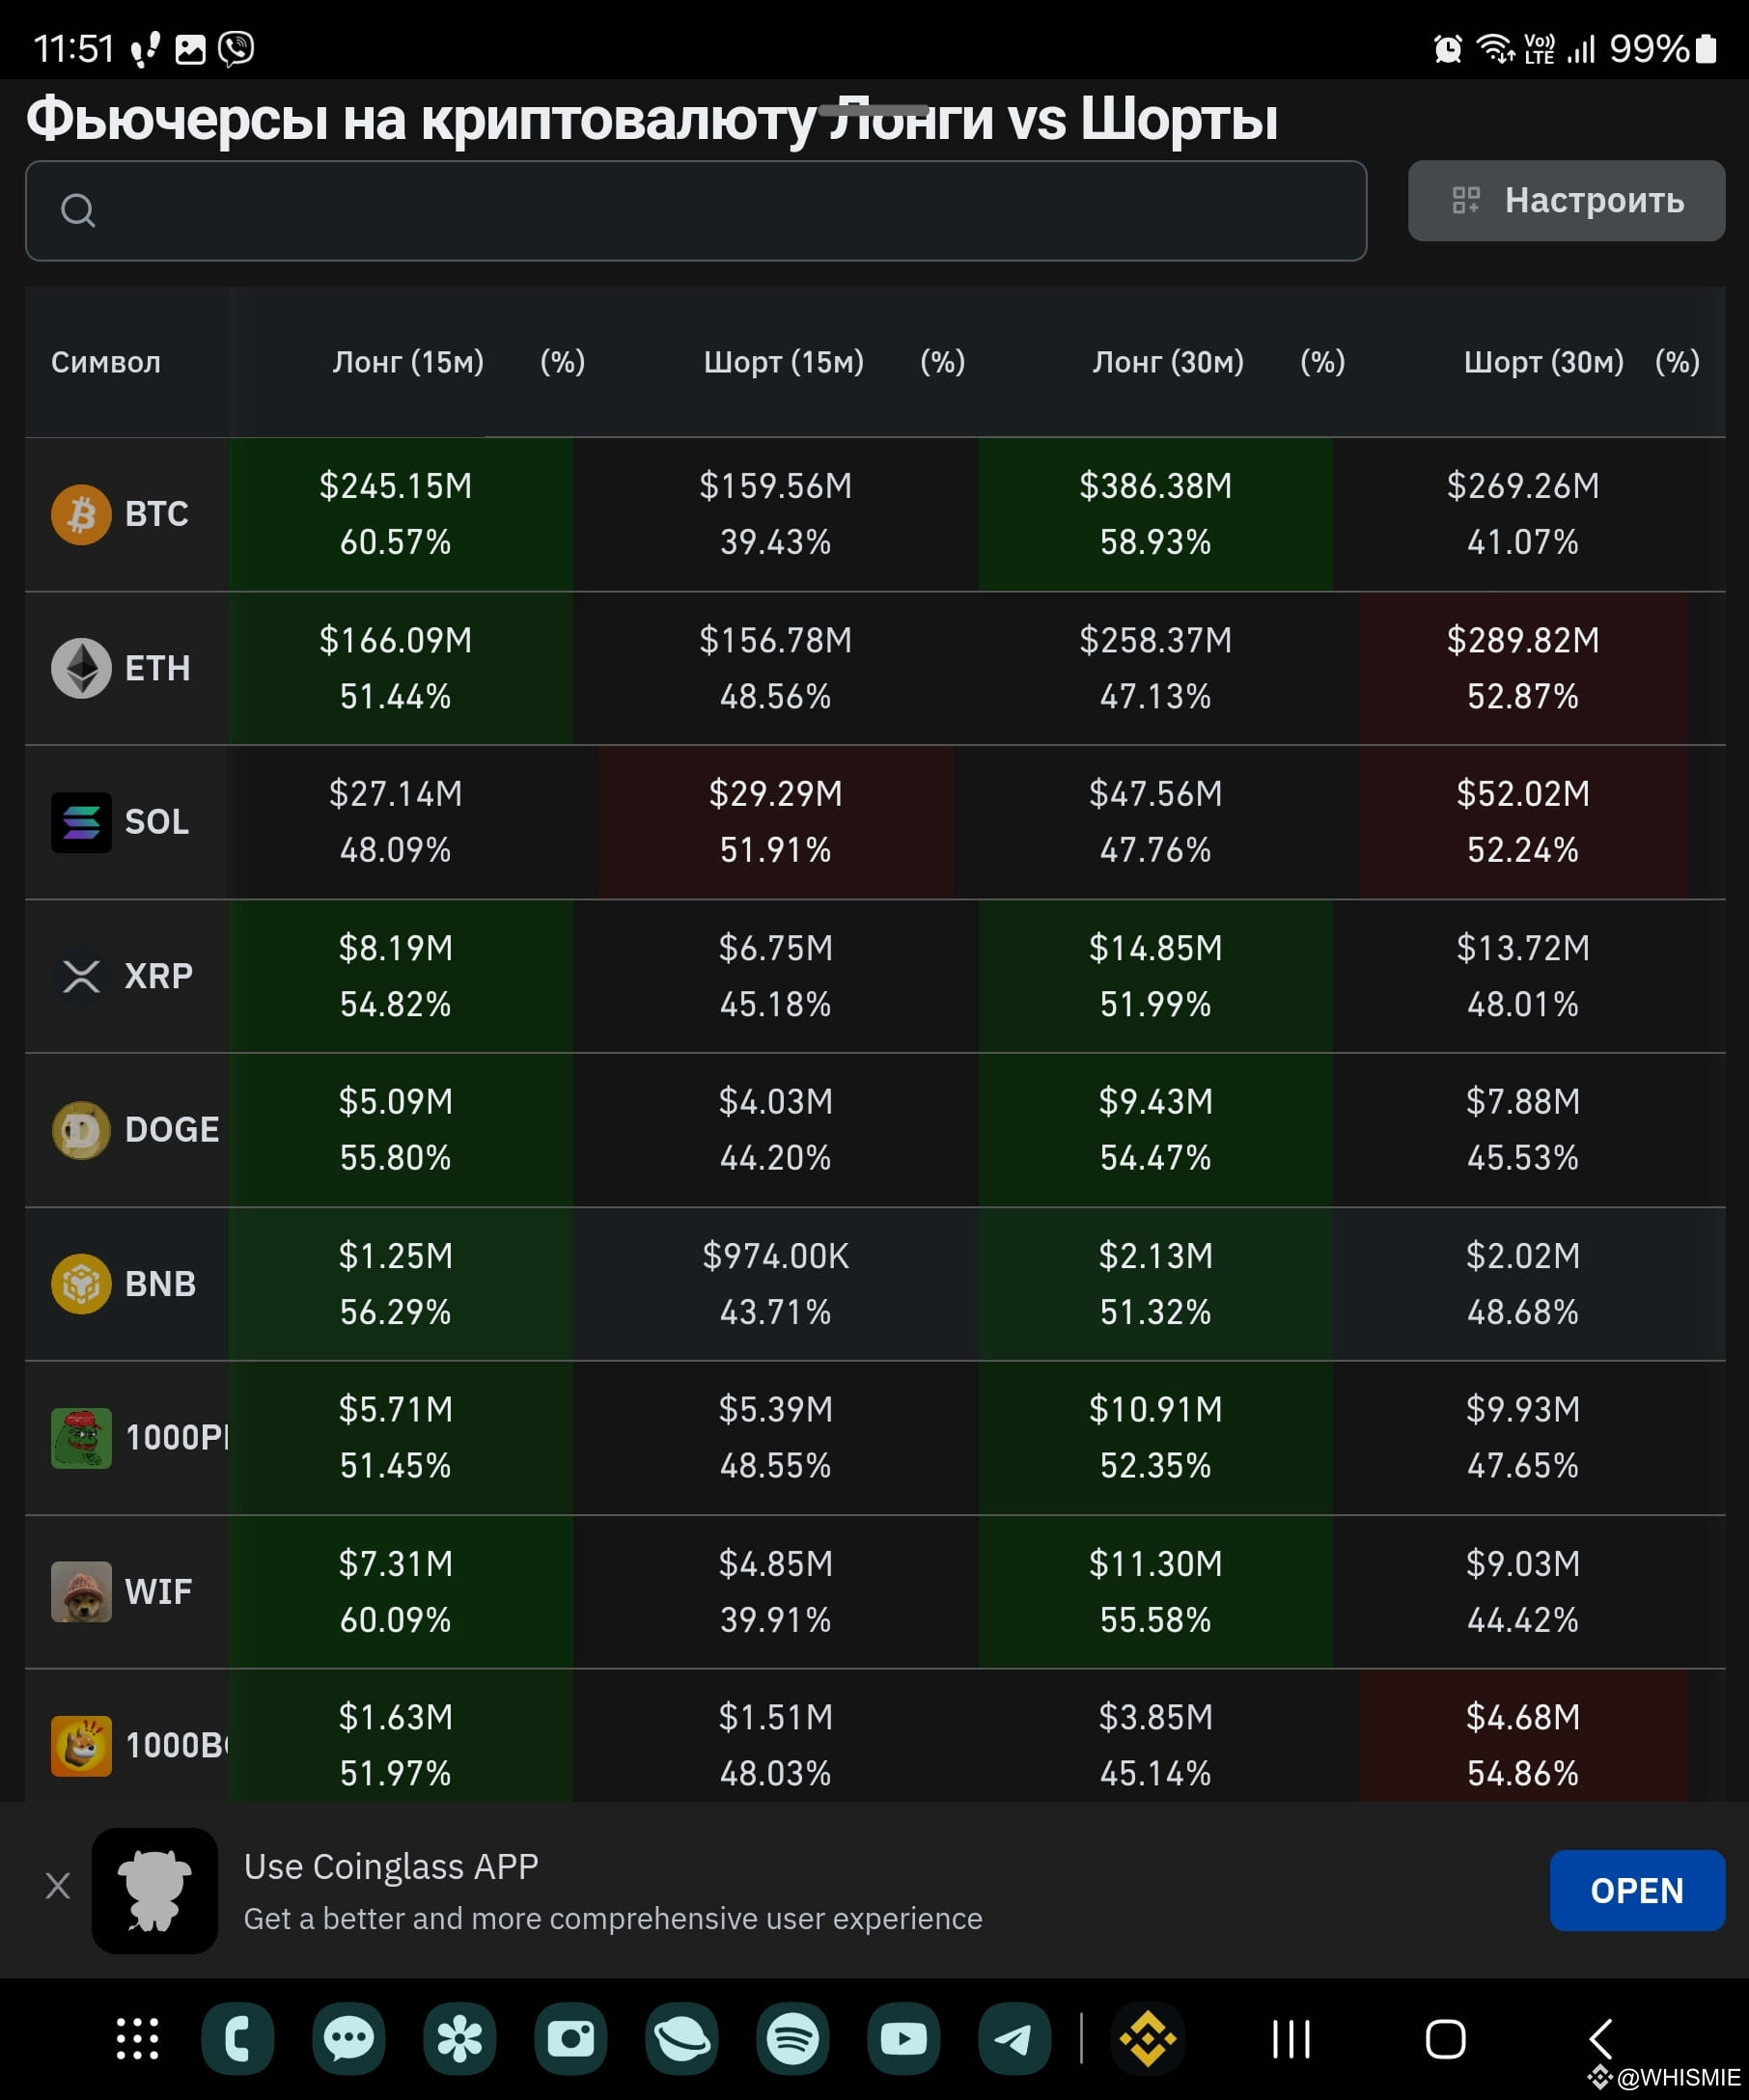
Task: Tap the Coinglass app logo
Action: coord(155,1890)
